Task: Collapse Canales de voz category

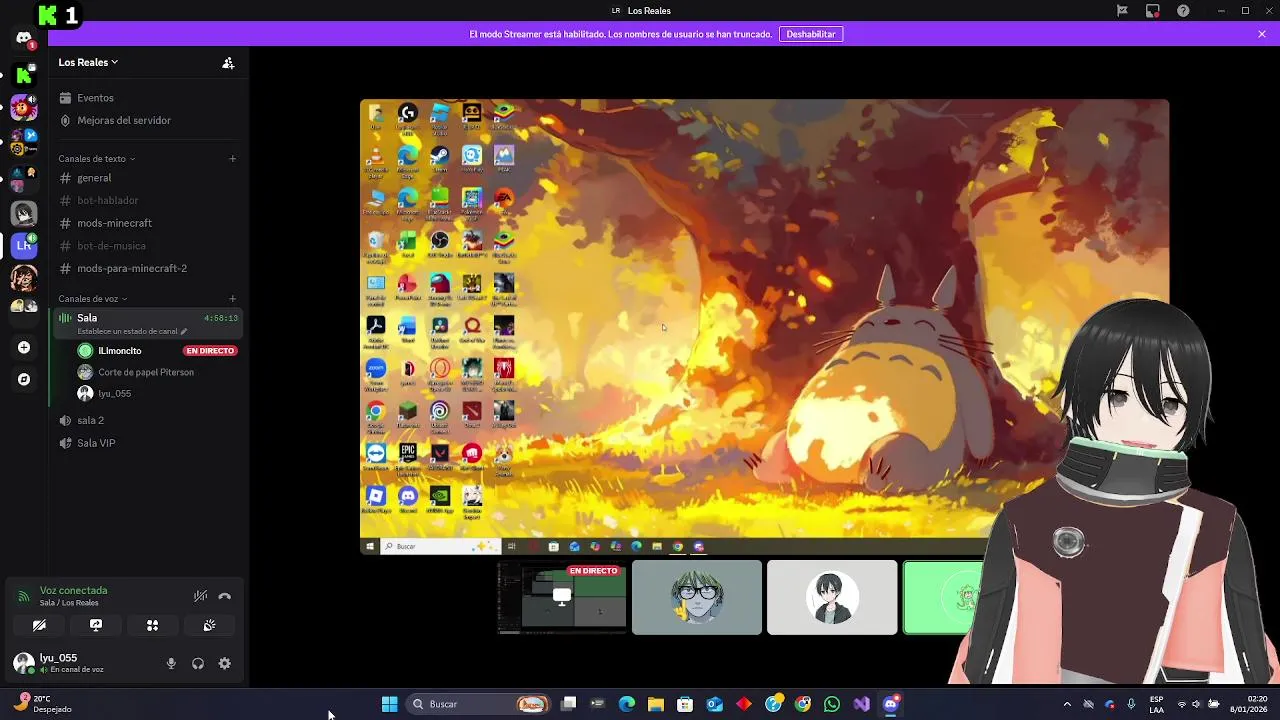Action: point(92,298)
